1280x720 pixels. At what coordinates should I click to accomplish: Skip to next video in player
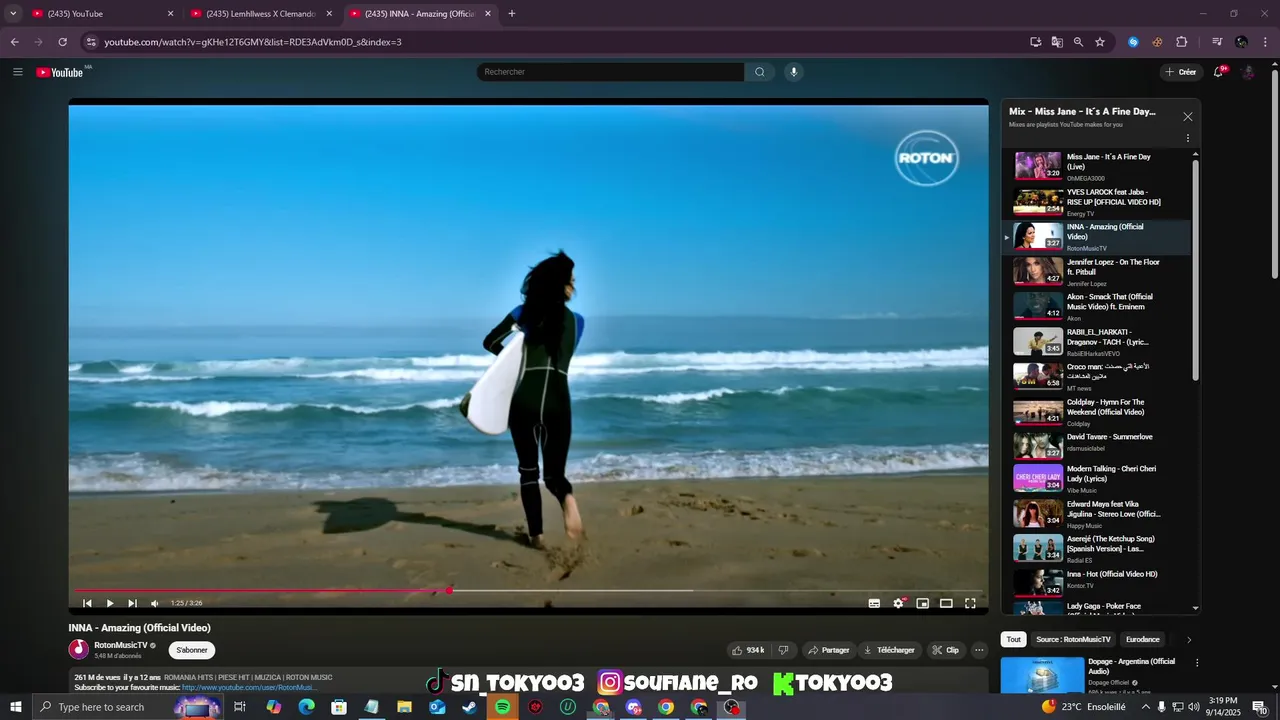tap(132, 603)
